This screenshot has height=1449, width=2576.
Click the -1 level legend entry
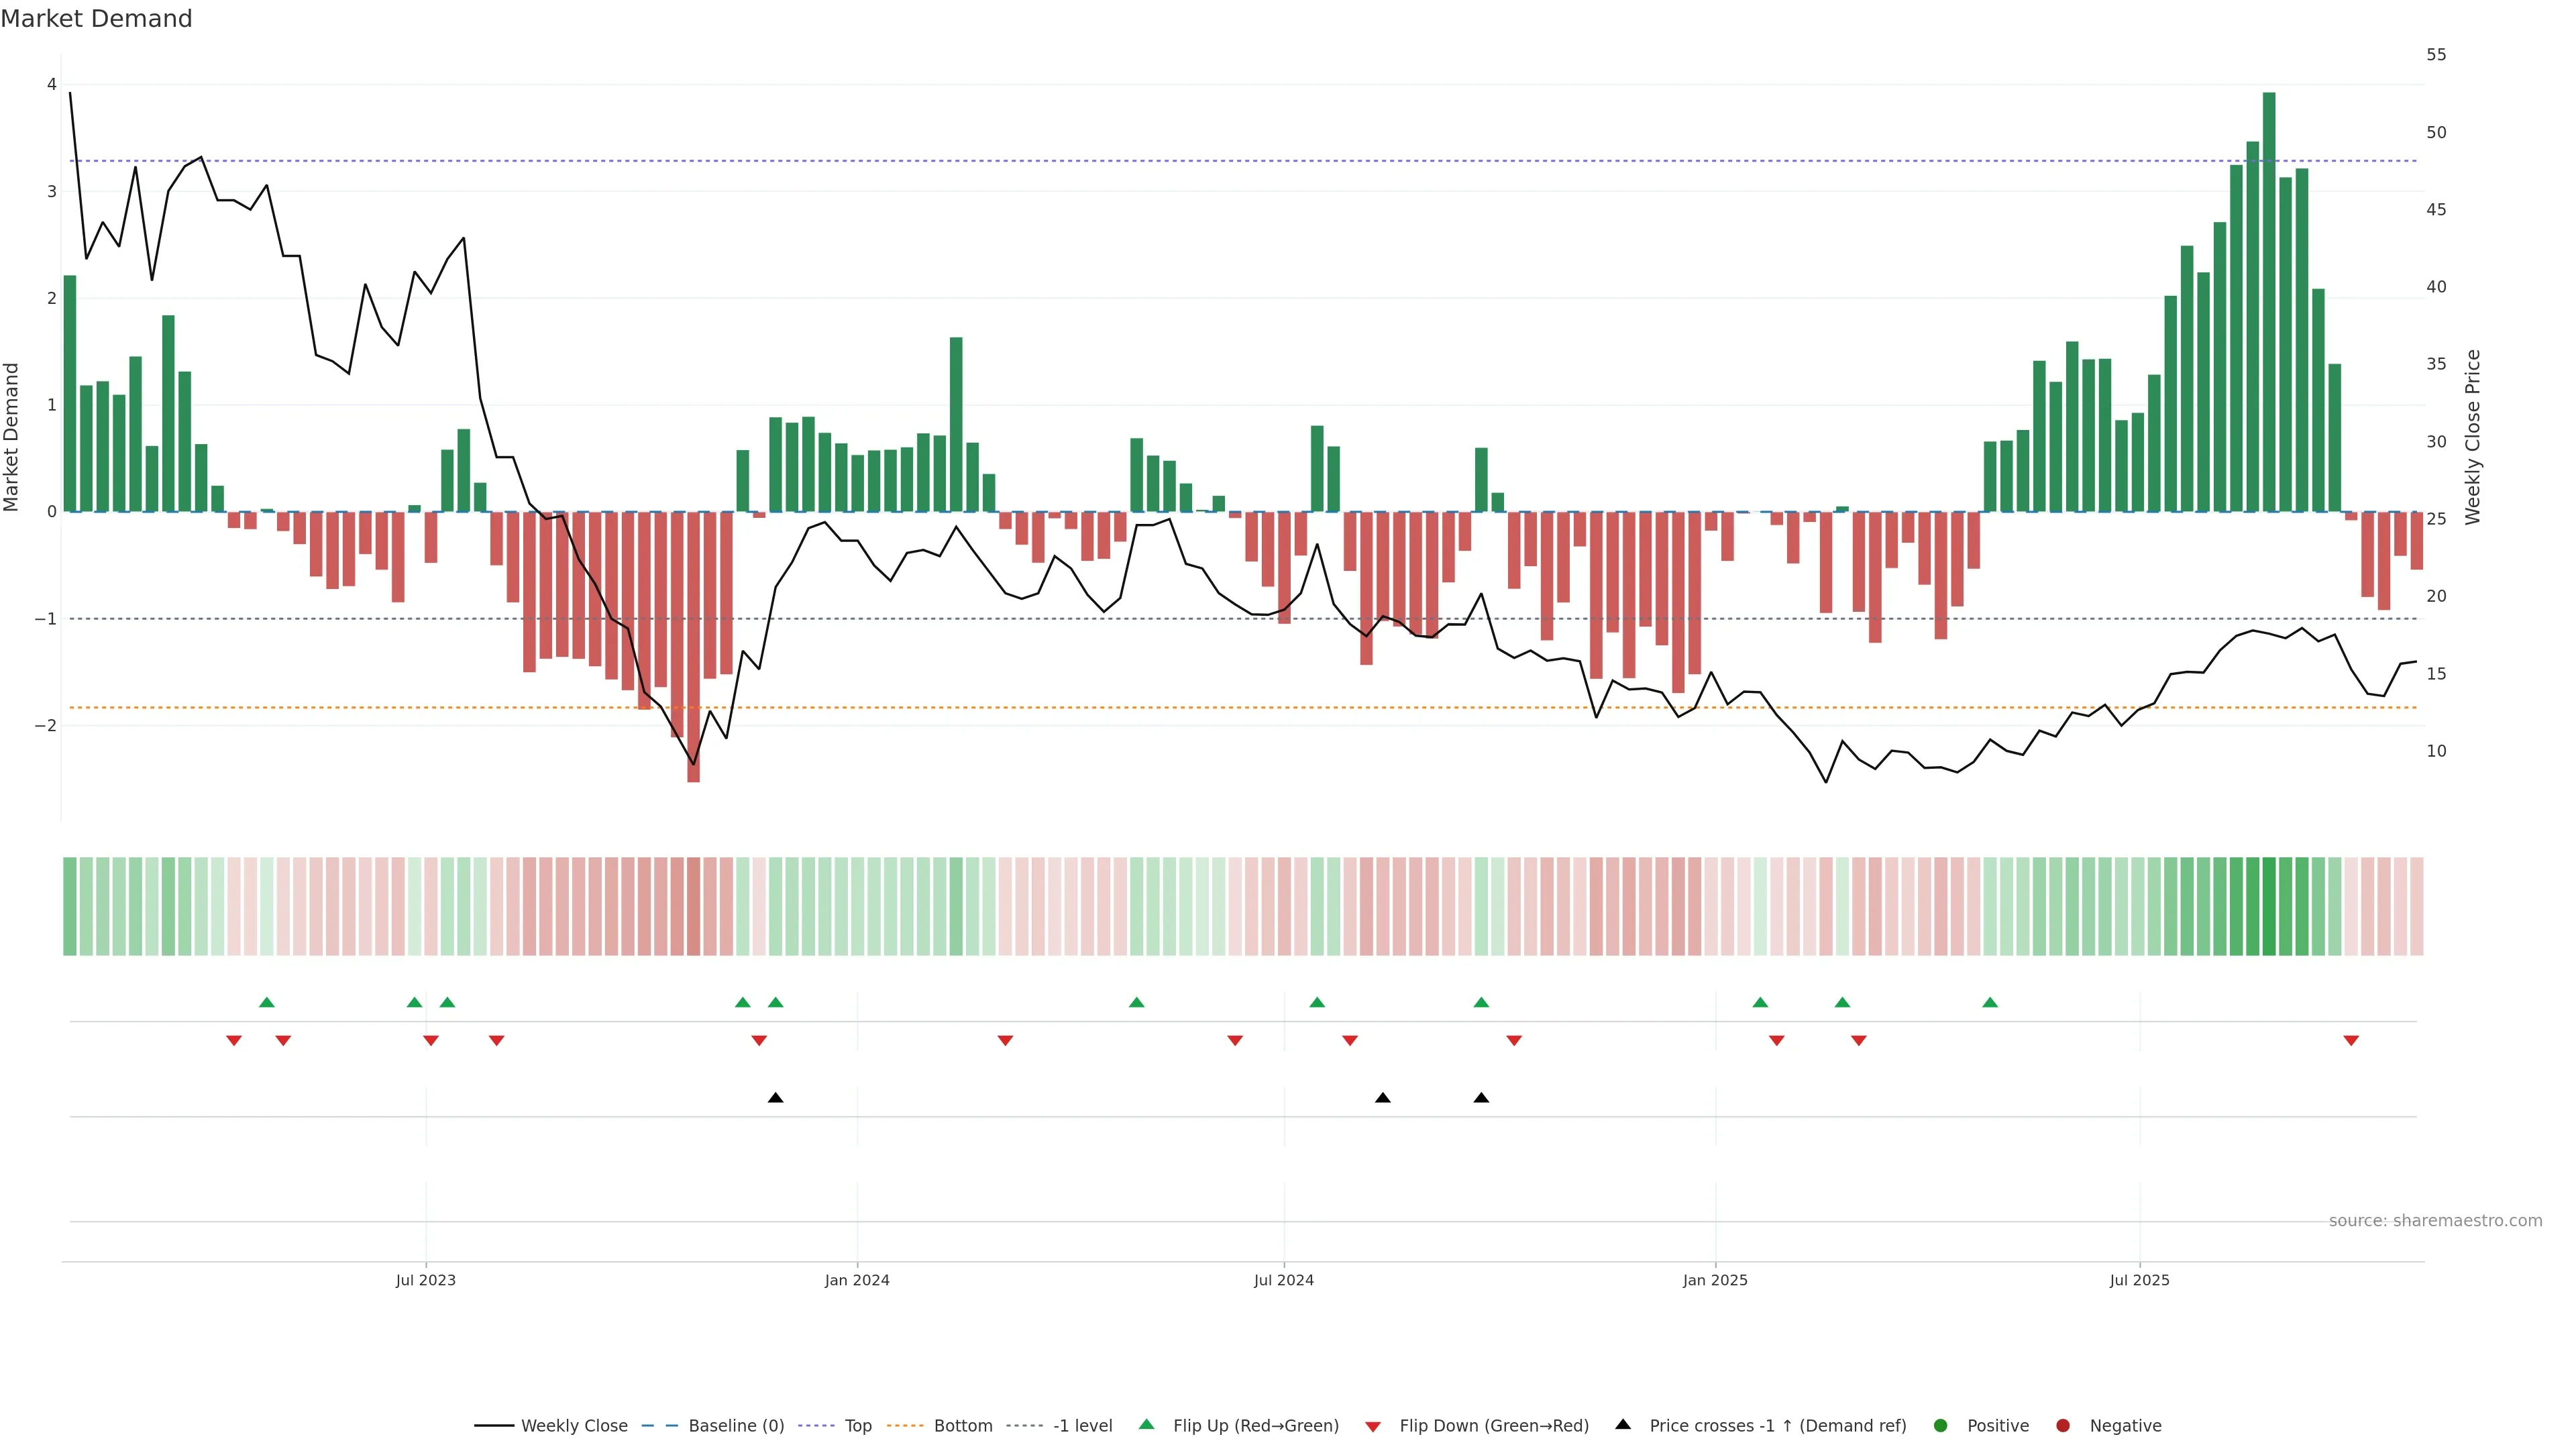(x=1082, y=1426)
